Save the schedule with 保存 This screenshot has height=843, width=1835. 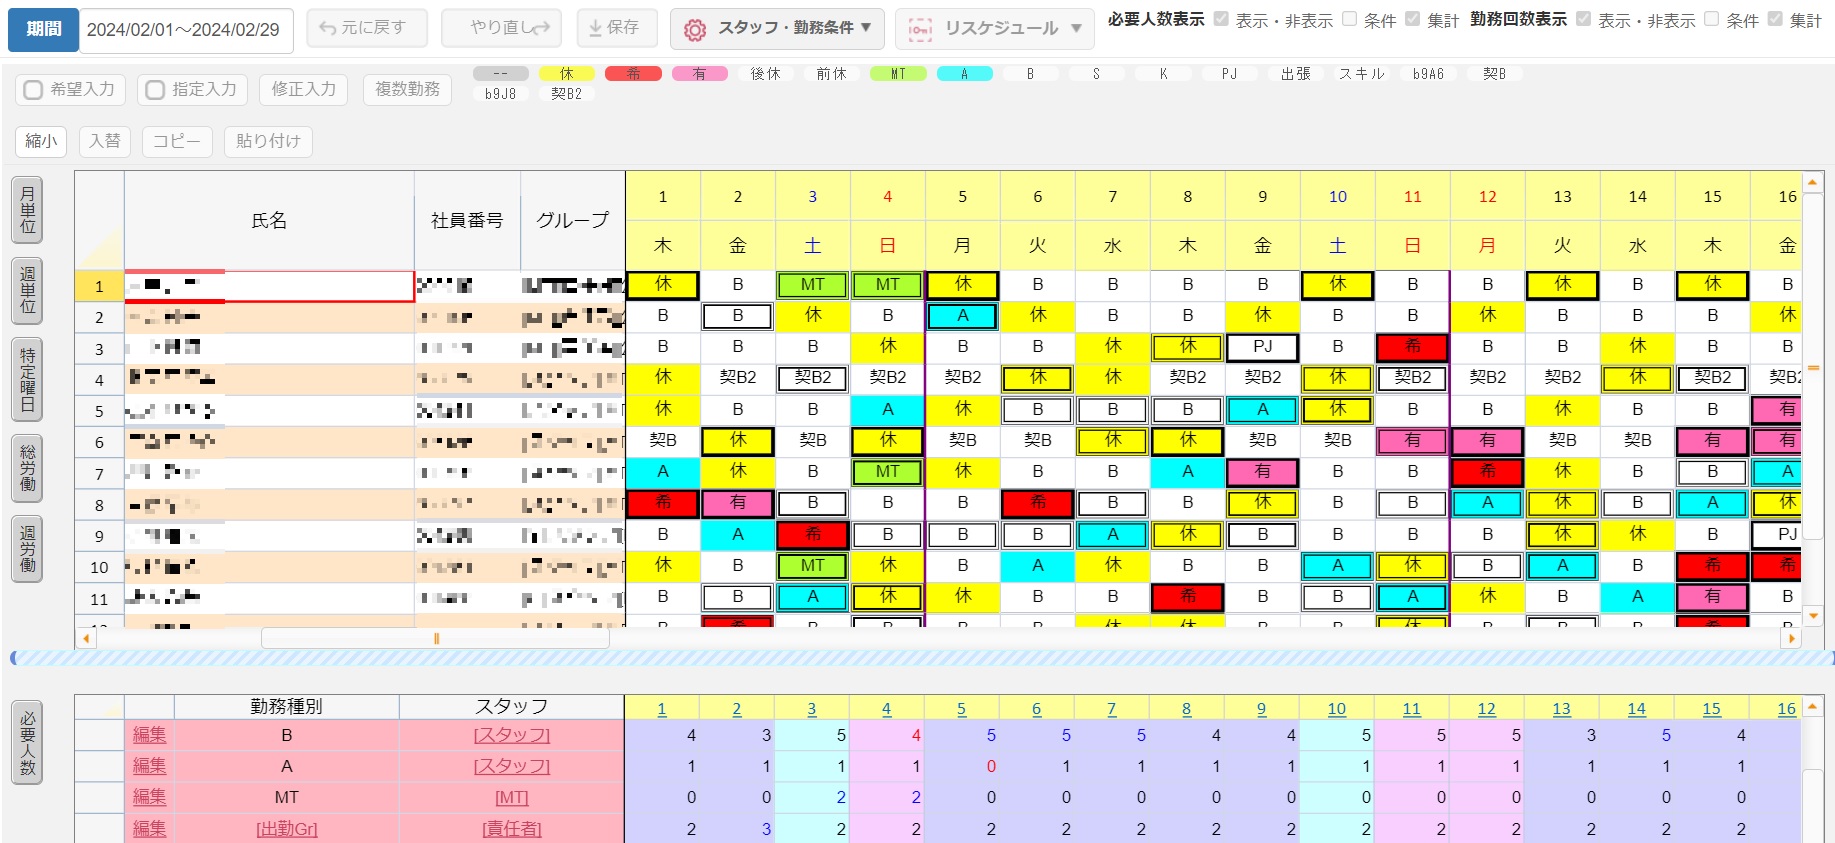(617, 28)
